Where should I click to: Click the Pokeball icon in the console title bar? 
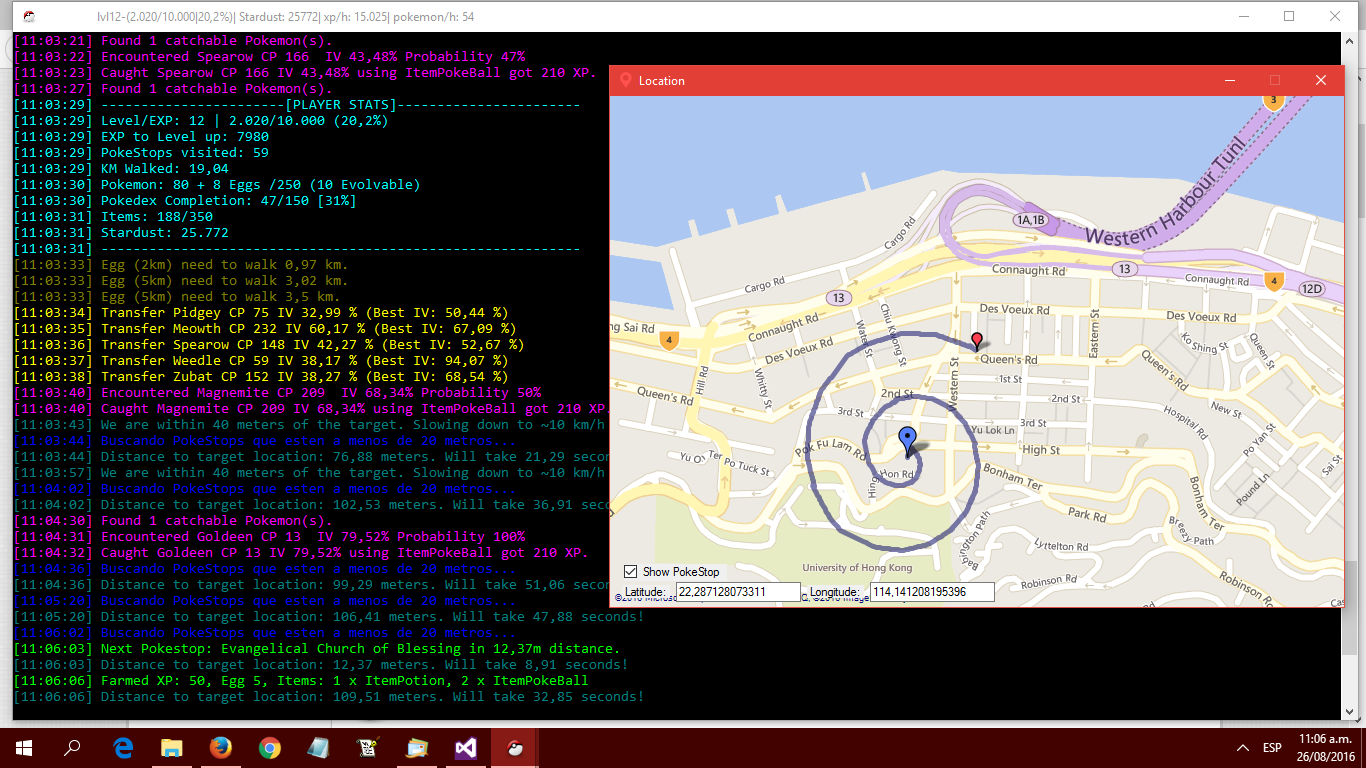[29, 16]
